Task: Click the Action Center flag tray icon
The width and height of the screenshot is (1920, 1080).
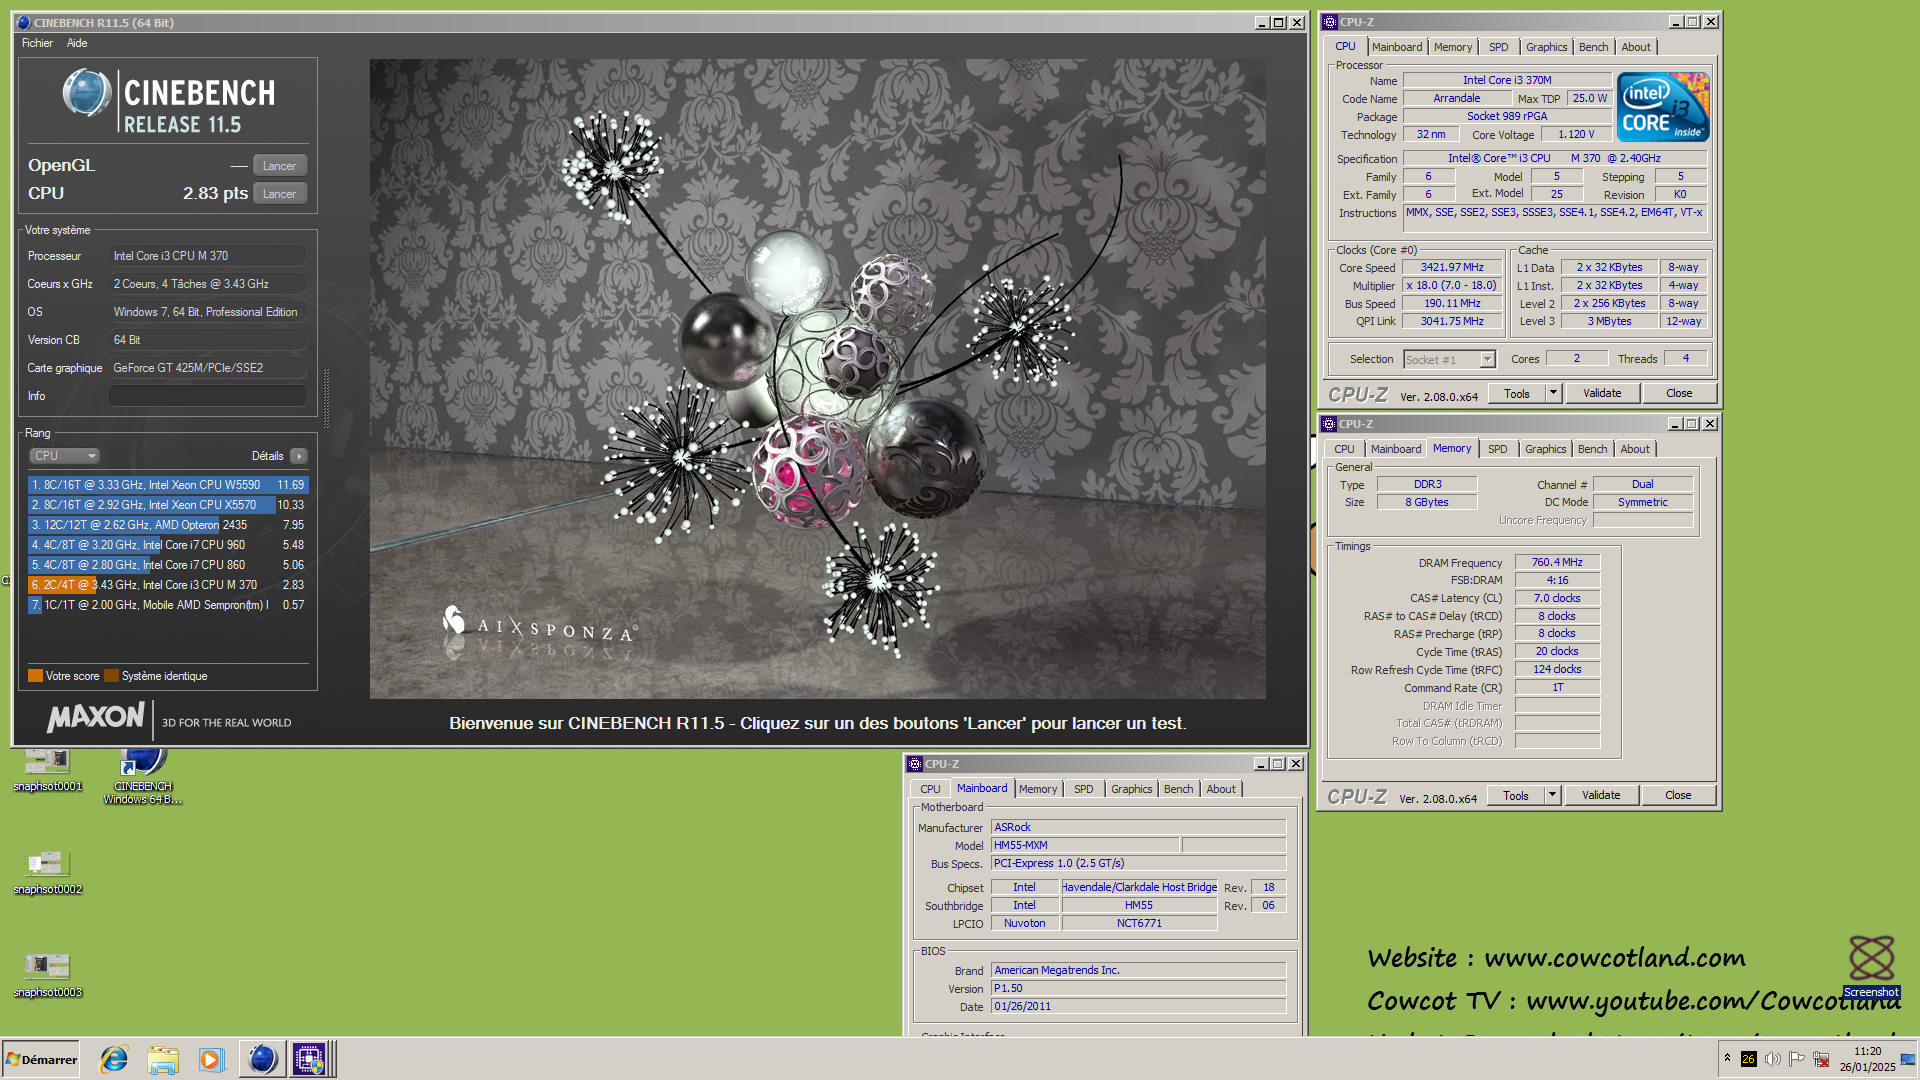Action: point(1797,1059)
